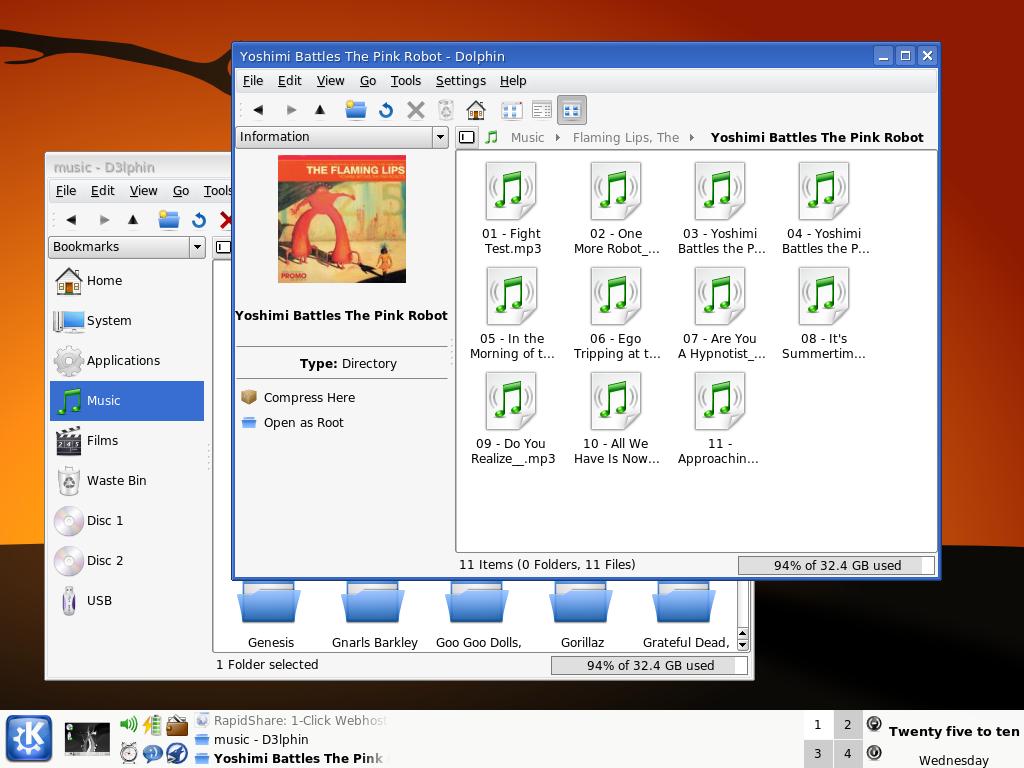Click Compress Here action
The width and height of the screenshot is (1024, 768).
[298, 397]
